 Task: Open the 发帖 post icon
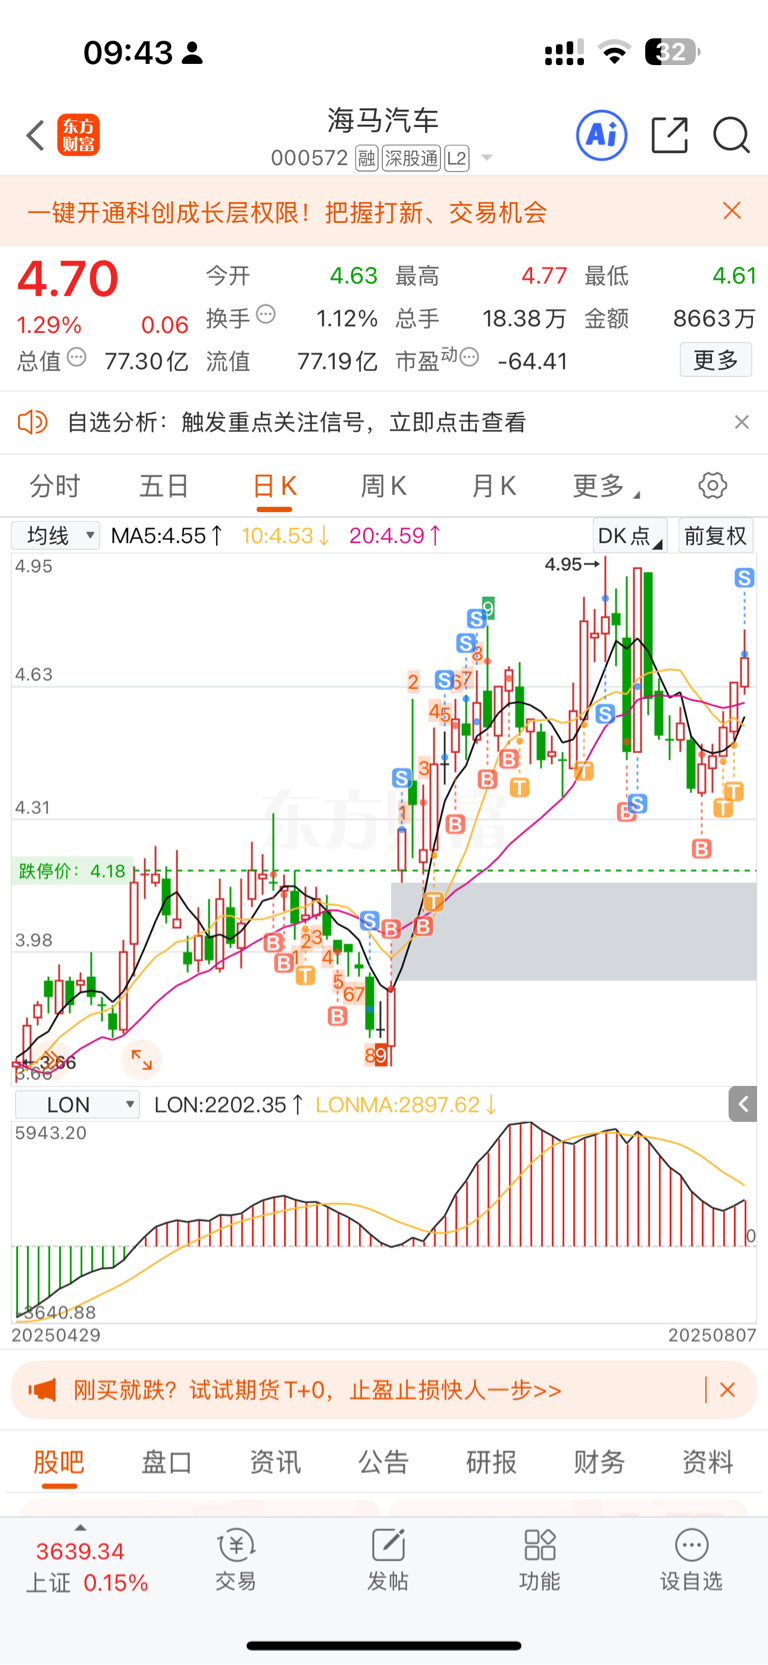point(388,1560)
